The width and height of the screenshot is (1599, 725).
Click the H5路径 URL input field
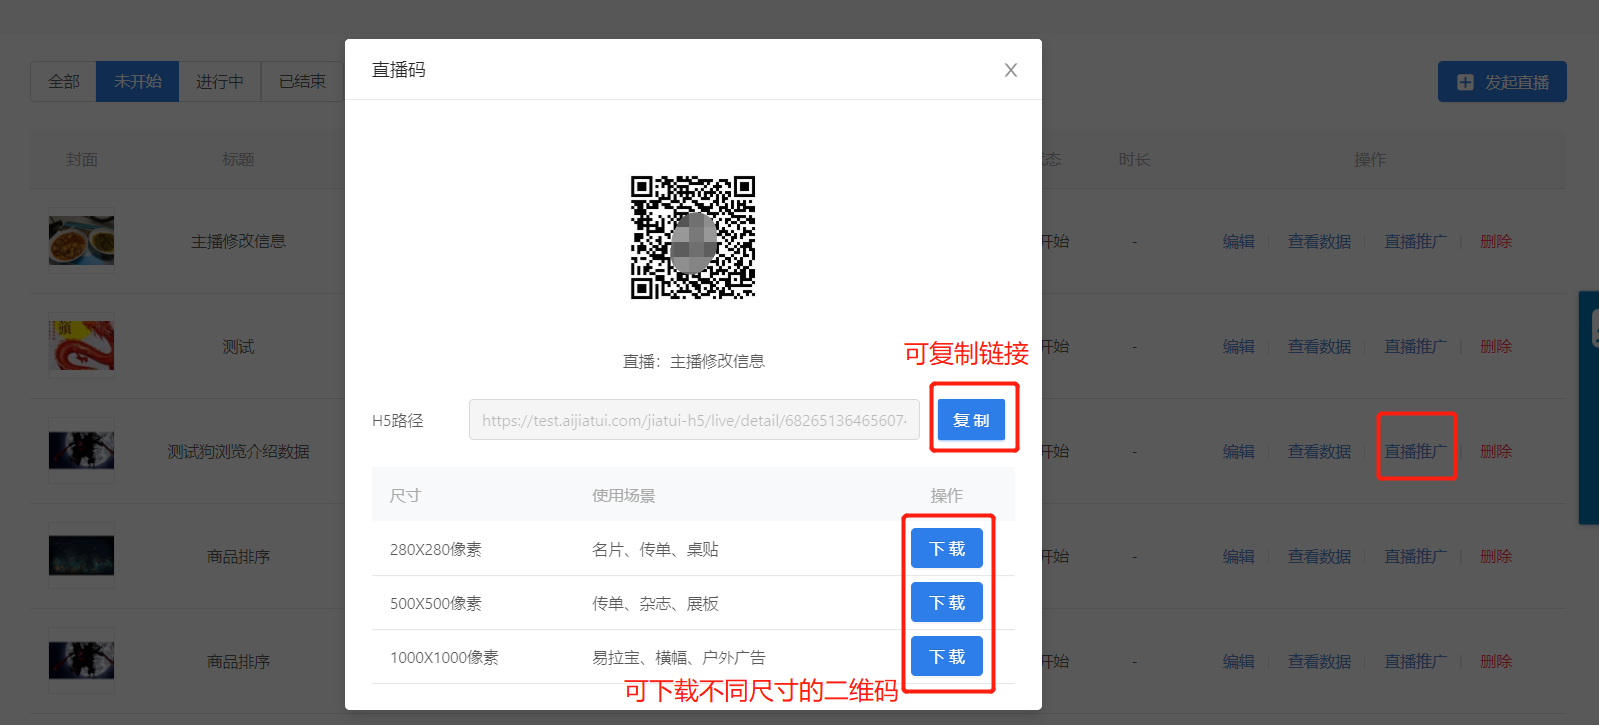coord(694,420)
